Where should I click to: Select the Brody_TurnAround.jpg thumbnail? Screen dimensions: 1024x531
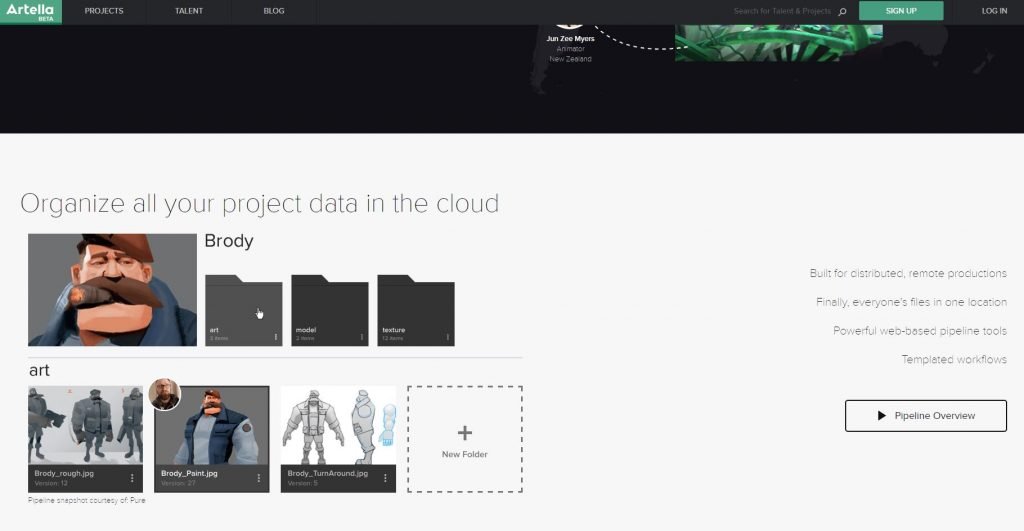point(338,425)
